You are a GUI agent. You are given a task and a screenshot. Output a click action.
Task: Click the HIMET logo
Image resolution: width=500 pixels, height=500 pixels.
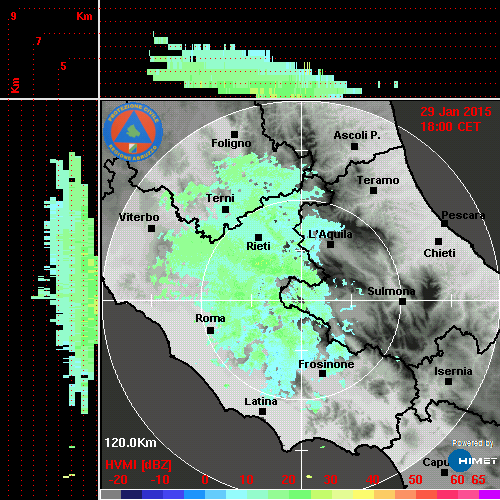pyautogui.click(x=472, y=461)
